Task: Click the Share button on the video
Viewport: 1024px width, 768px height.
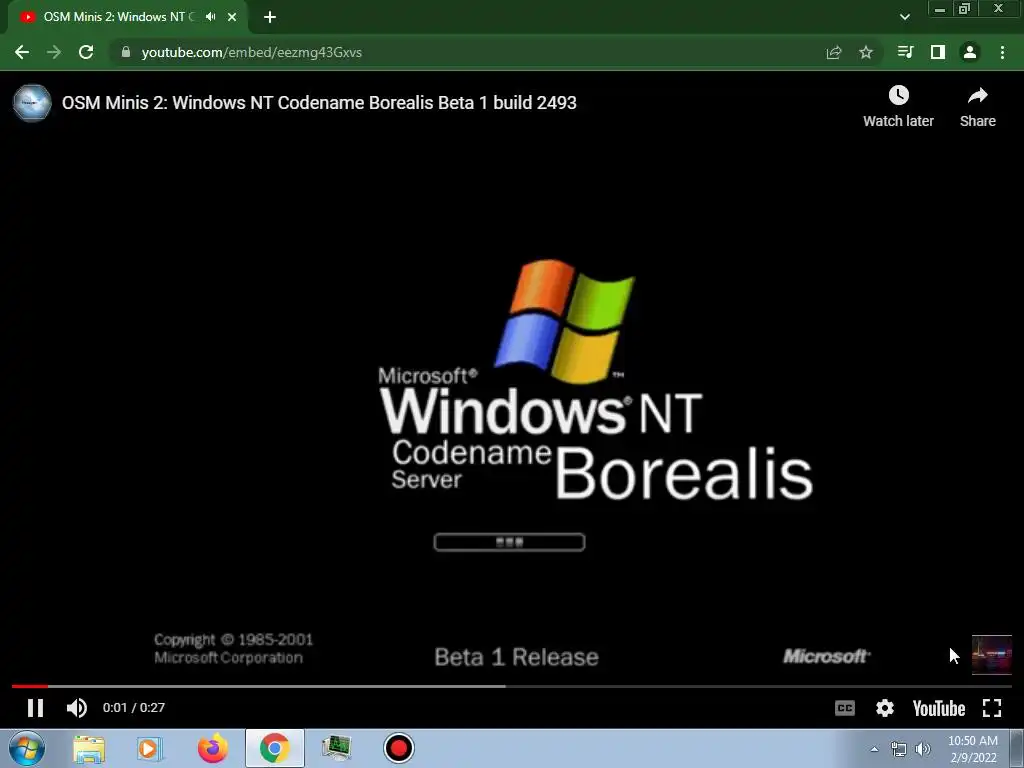Action: 978,106
